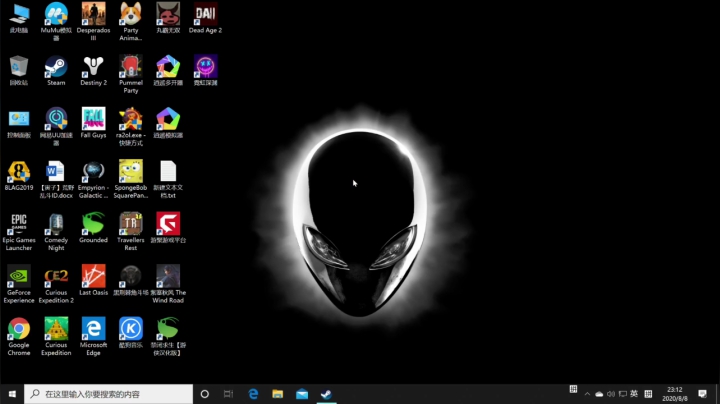The width and height of the screenshot is (720, 404).
Task: Open the OneDrive cloud tray icon
Action: pyautogui.click(x=599, y=394)
